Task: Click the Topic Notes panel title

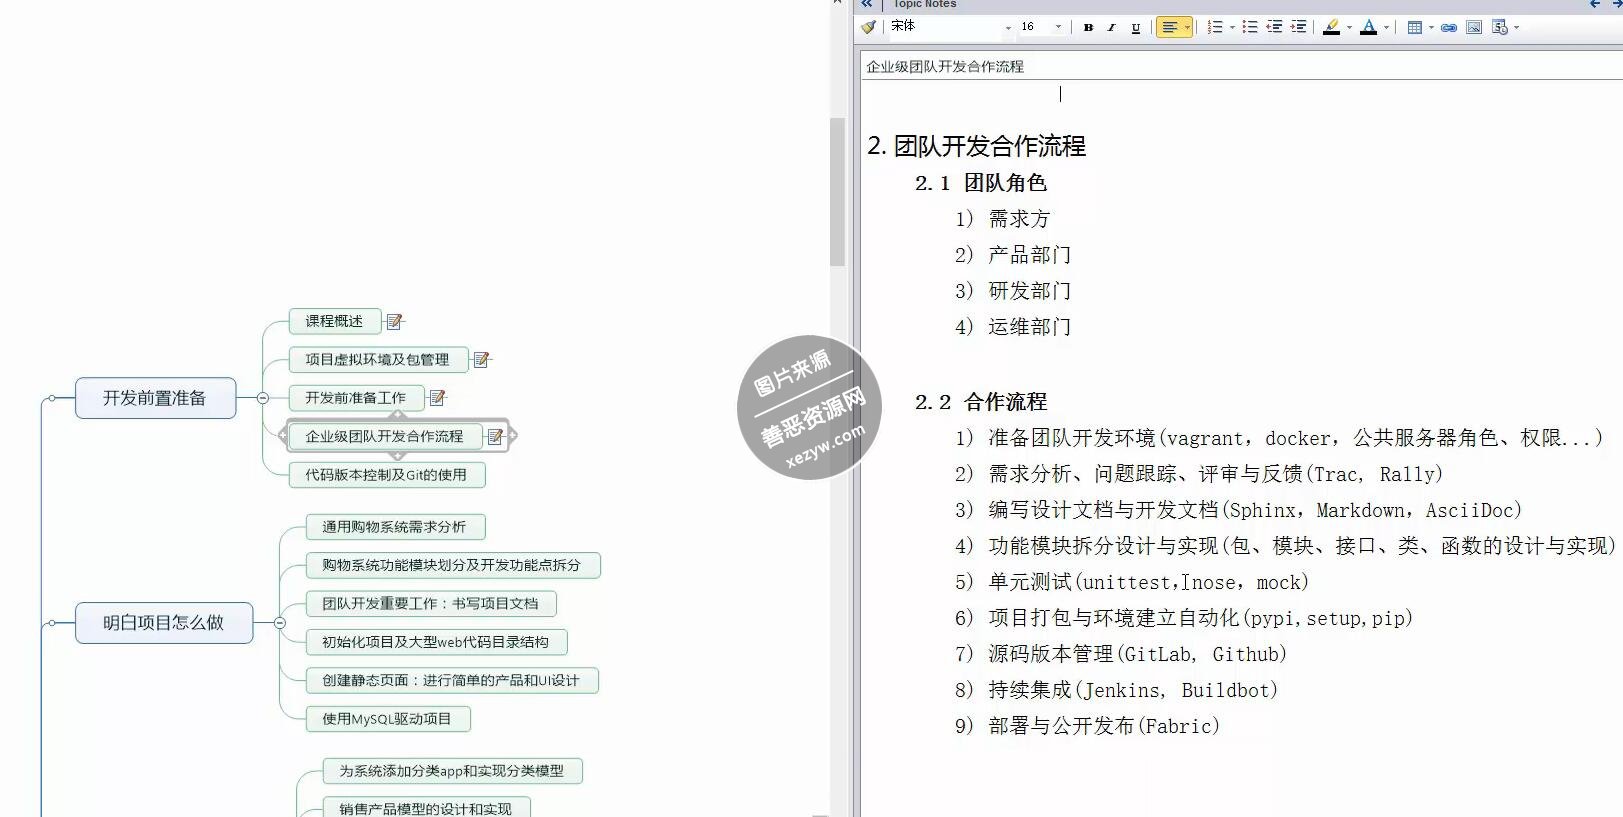Action: (x=924, y=4)
